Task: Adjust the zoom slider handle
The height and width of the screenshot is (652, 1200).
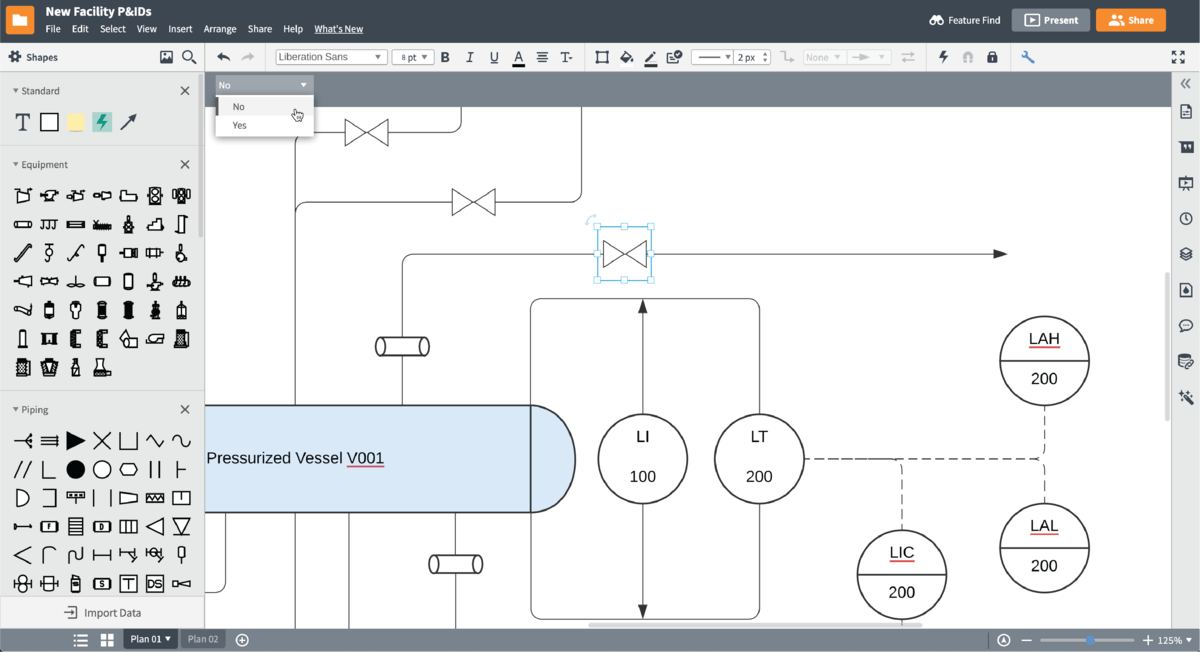Action: pos(1090,640)
